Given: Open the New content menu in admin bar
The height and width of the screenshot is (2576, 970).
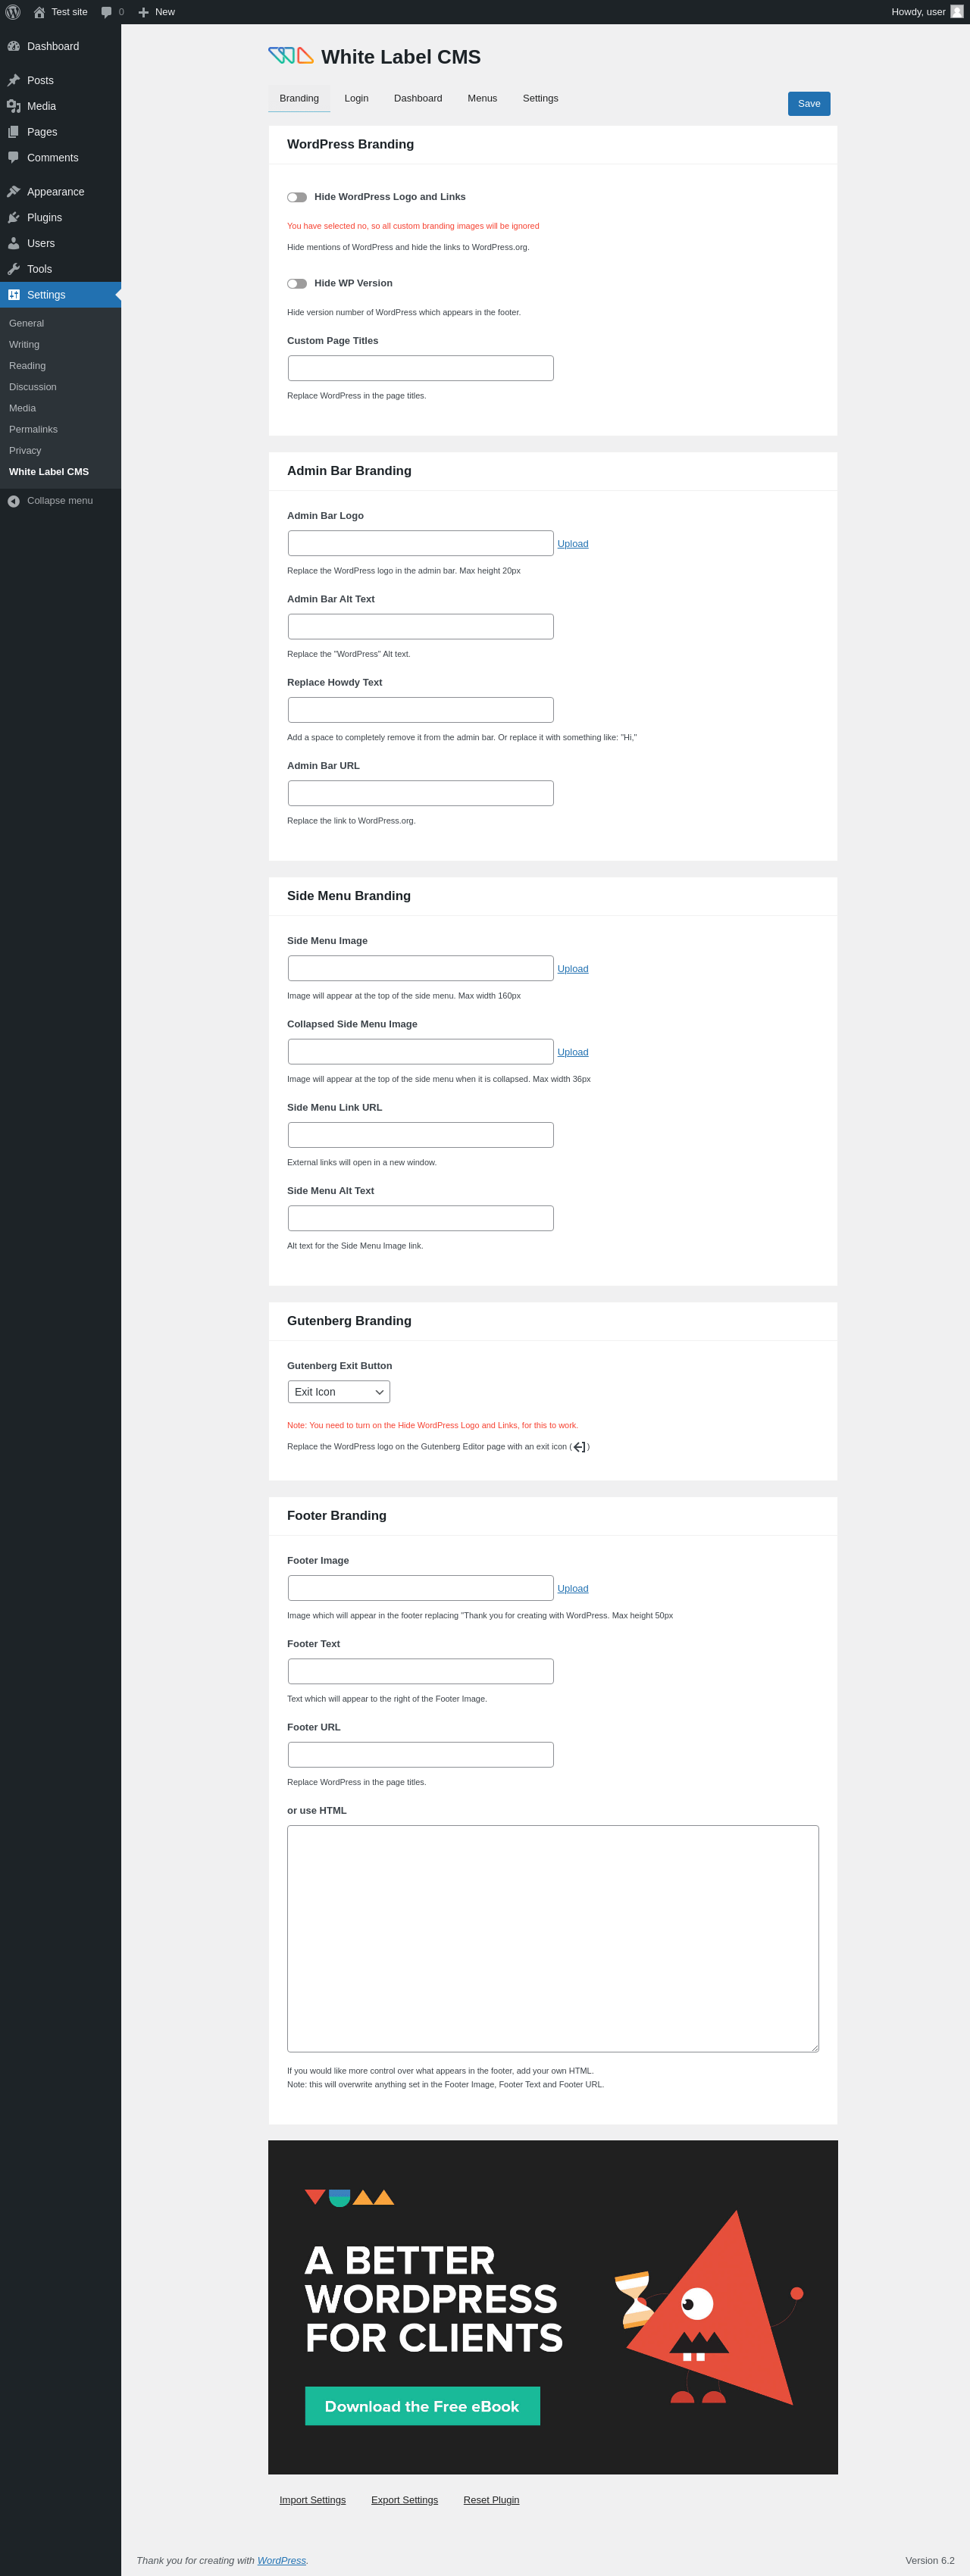Looking at the screenshot, I should [x=156, y=12].
